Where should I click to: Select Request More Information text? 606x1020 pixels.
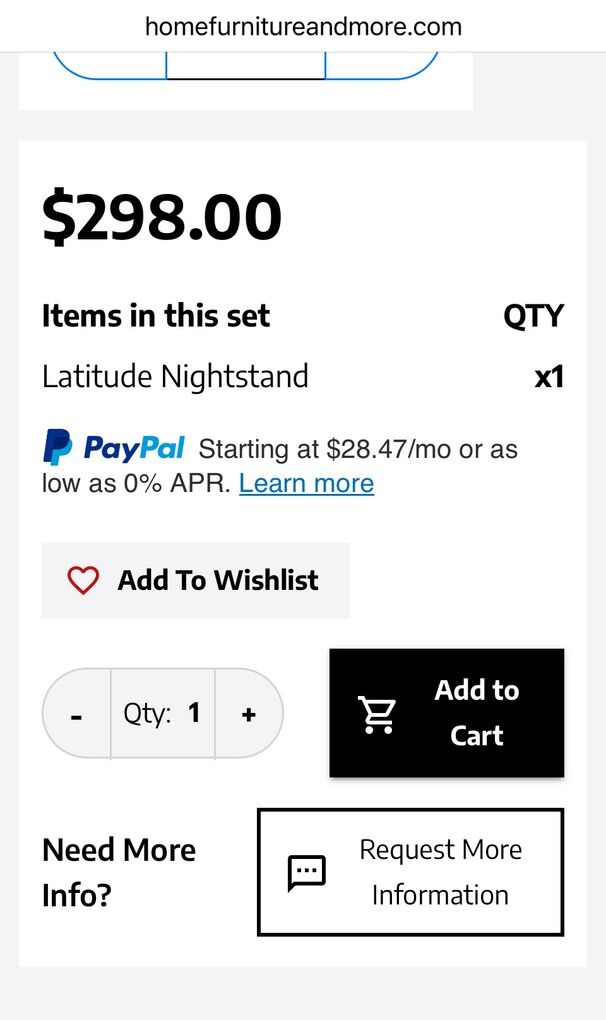coord(440,872)
